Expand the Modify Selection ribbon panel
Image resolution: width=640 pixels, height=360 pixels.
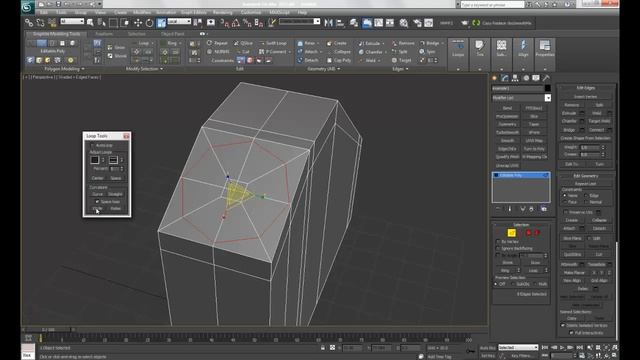click(x=144, y=69)
